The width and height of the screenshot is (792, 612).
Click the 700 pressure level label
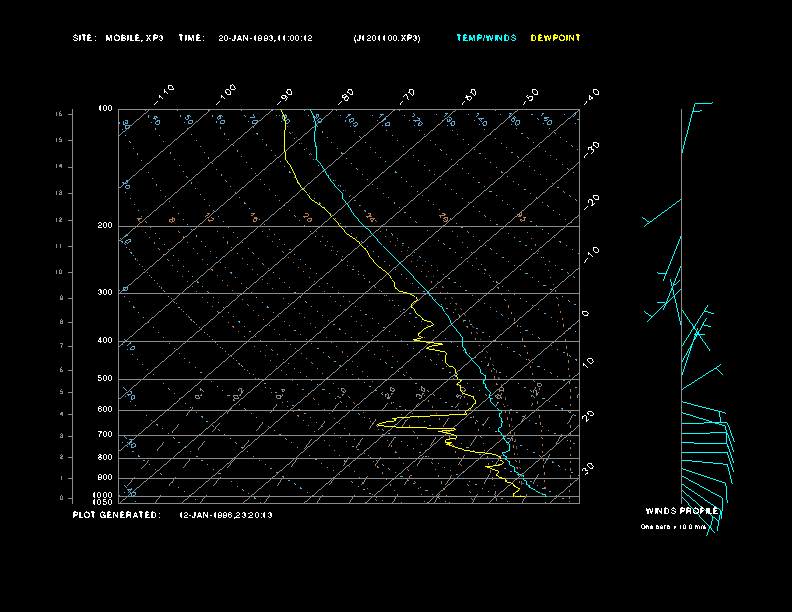[x=105, y=434]
